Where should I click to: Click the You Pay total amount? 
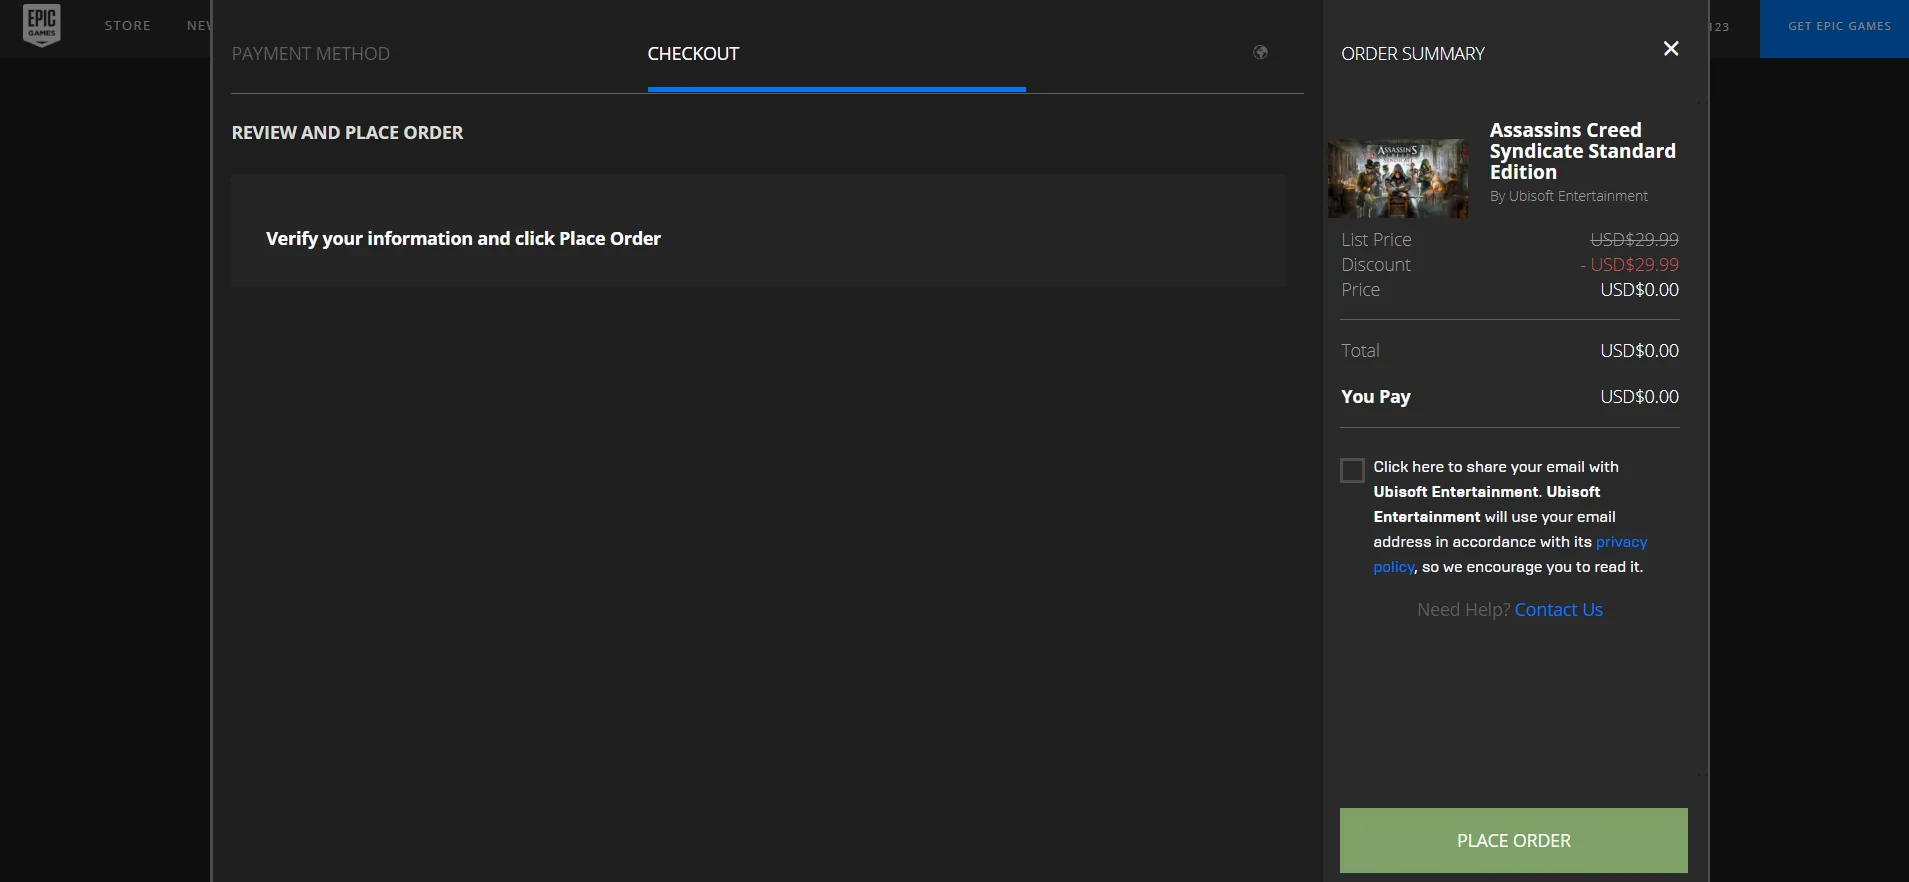1639,397
